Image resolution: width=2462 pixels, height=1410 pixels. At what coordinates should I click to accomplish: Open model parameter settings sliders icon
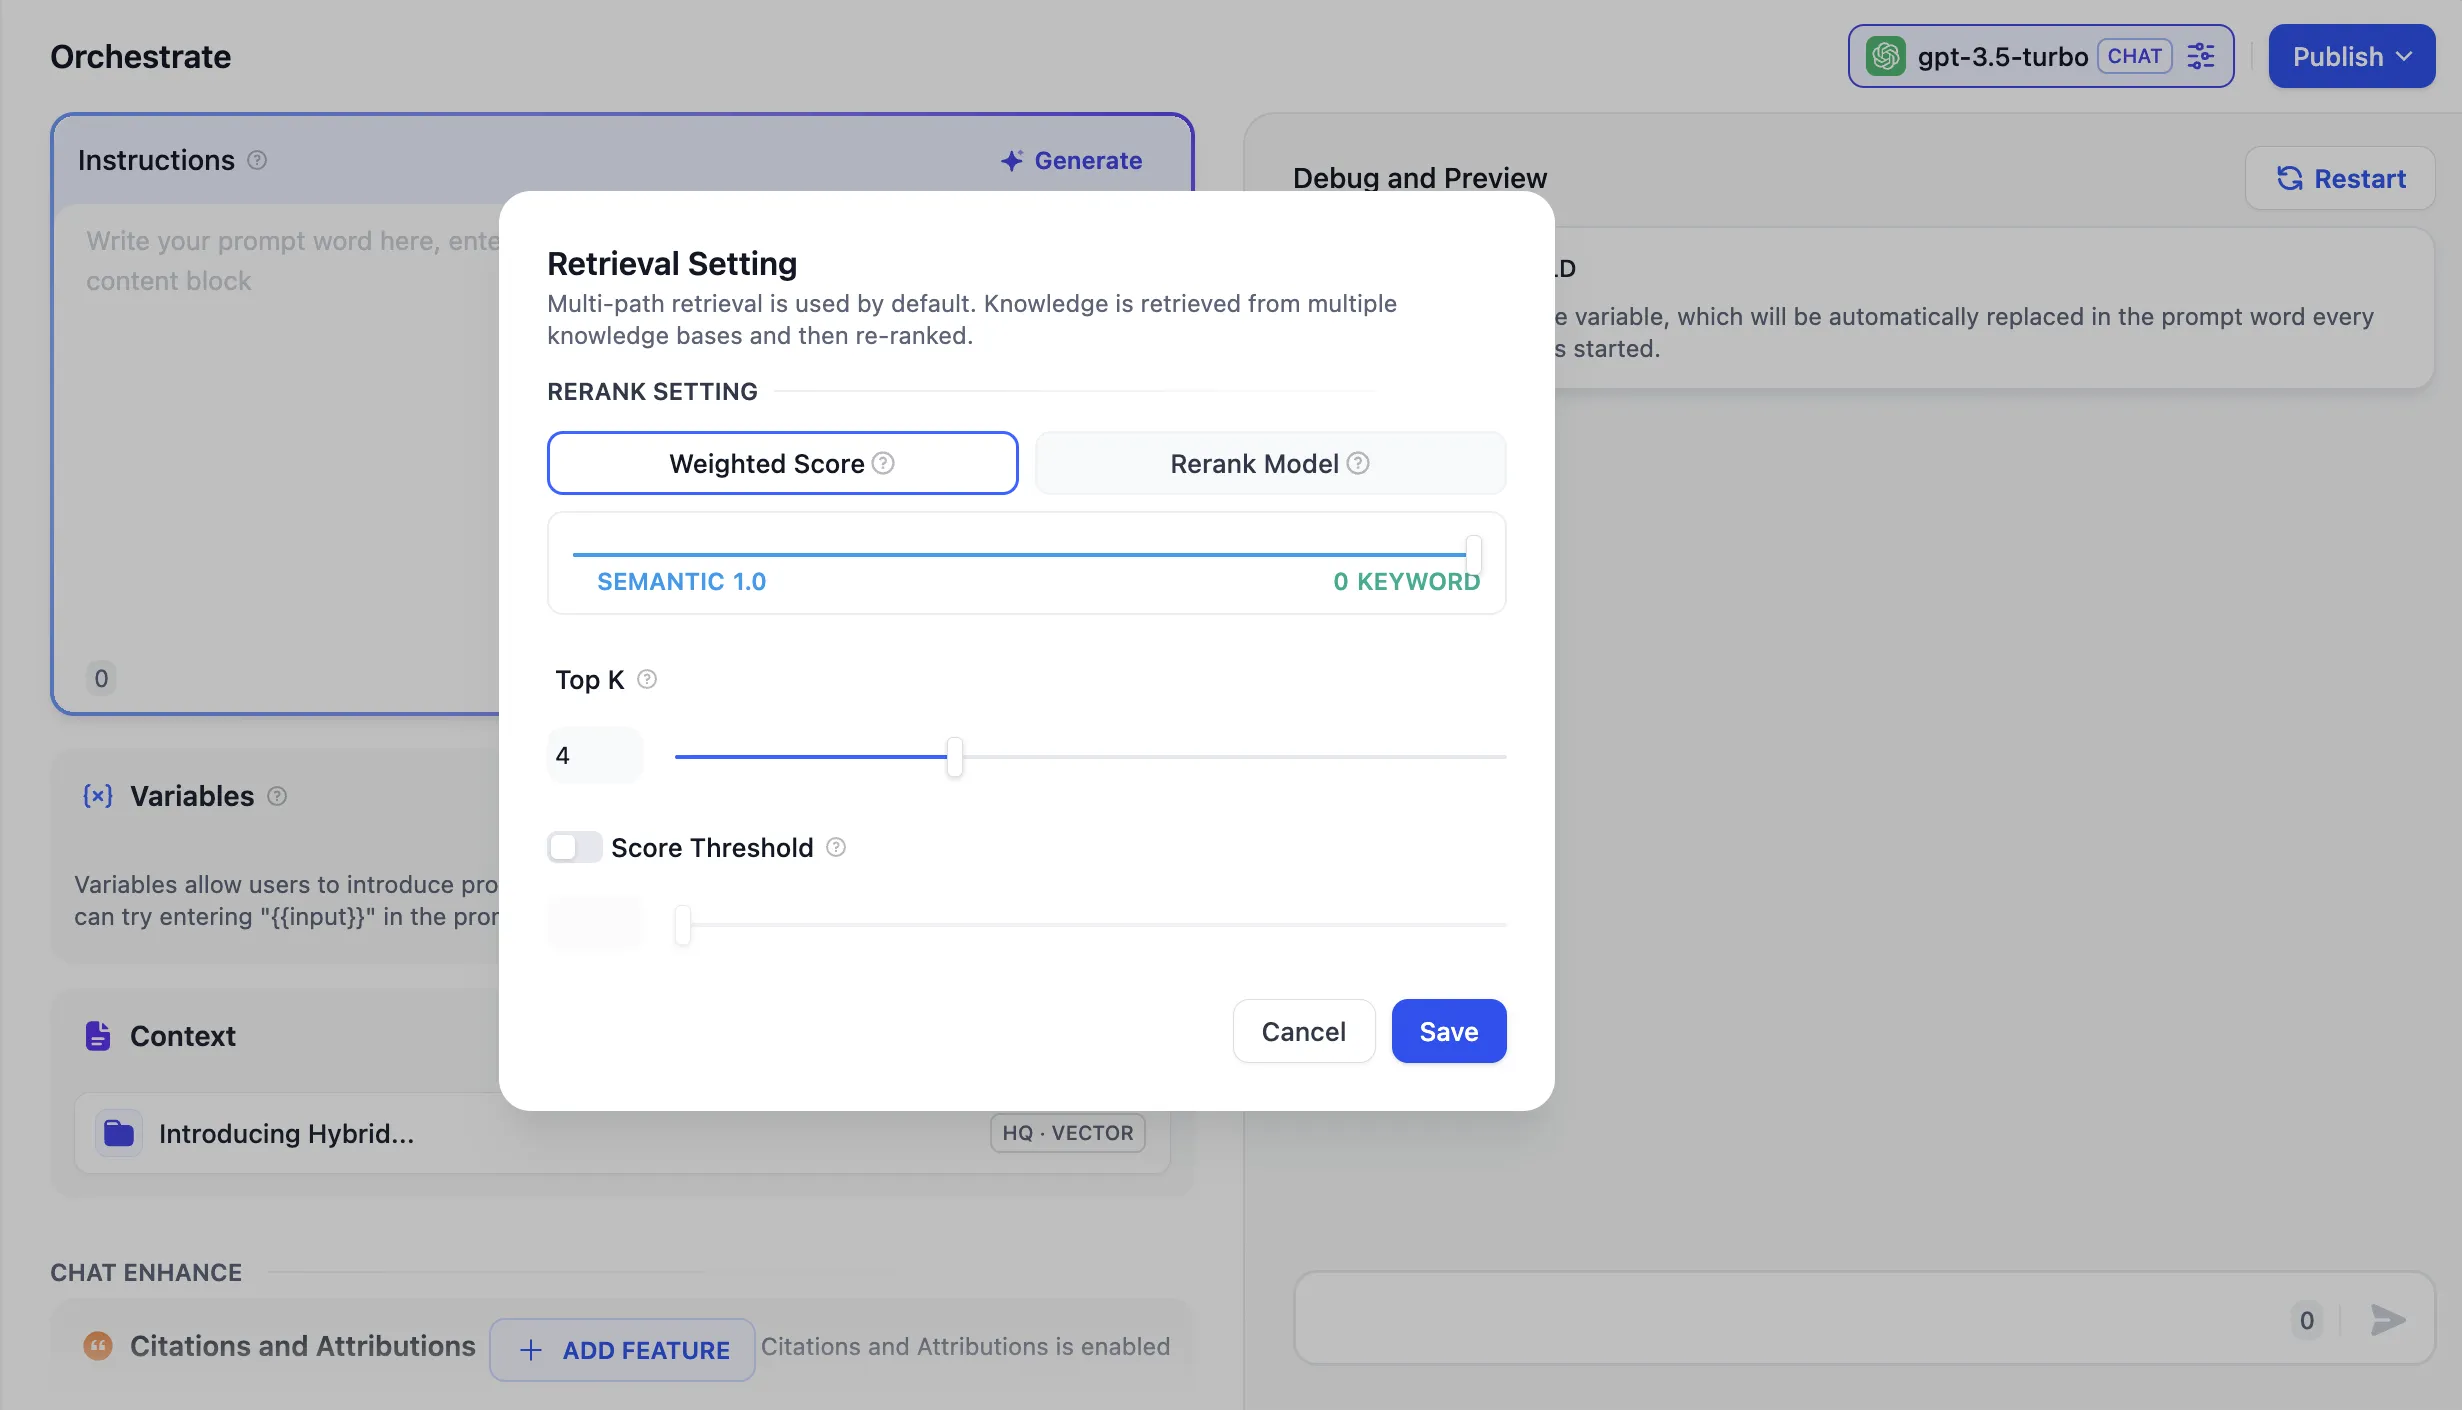pos(2200,56)
